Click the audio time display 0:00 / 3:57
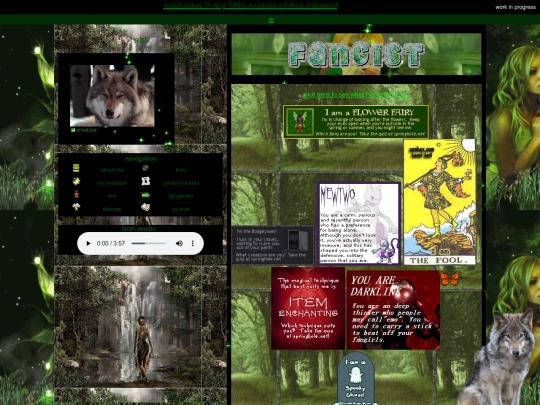This screenshot has height=405, width=540. tap(111, 243)
